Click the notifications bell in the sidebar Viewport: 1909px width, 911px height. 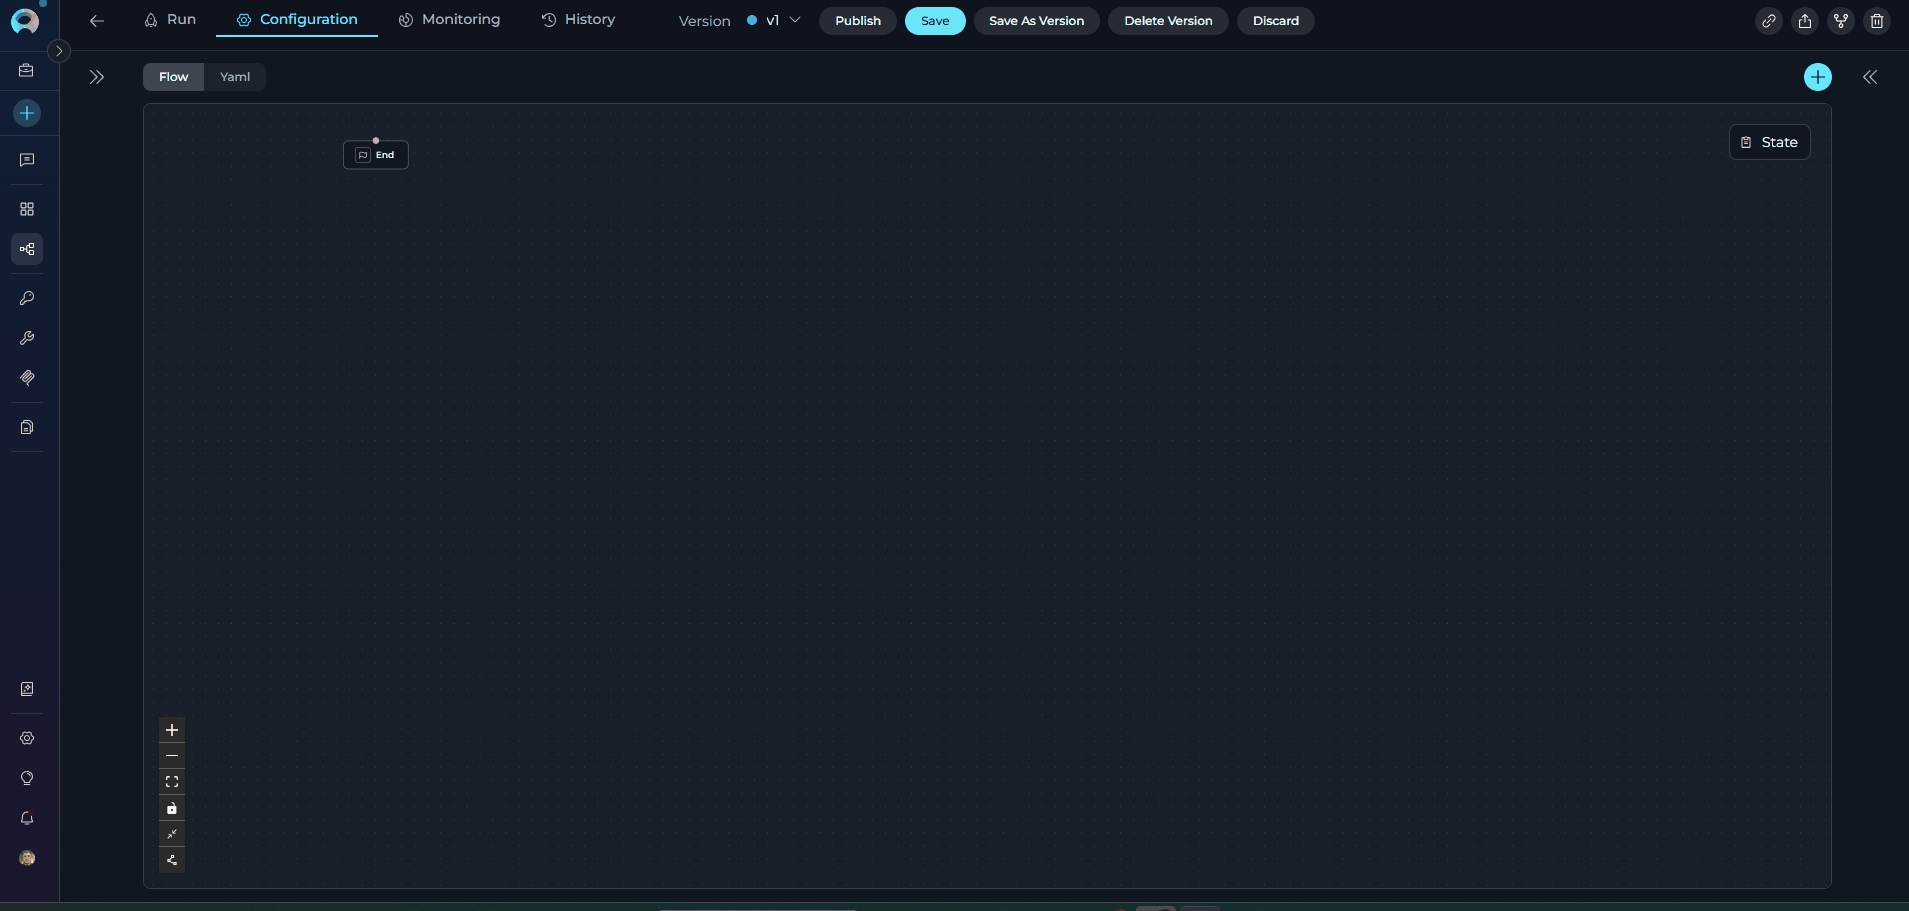(x=26, y=818)
